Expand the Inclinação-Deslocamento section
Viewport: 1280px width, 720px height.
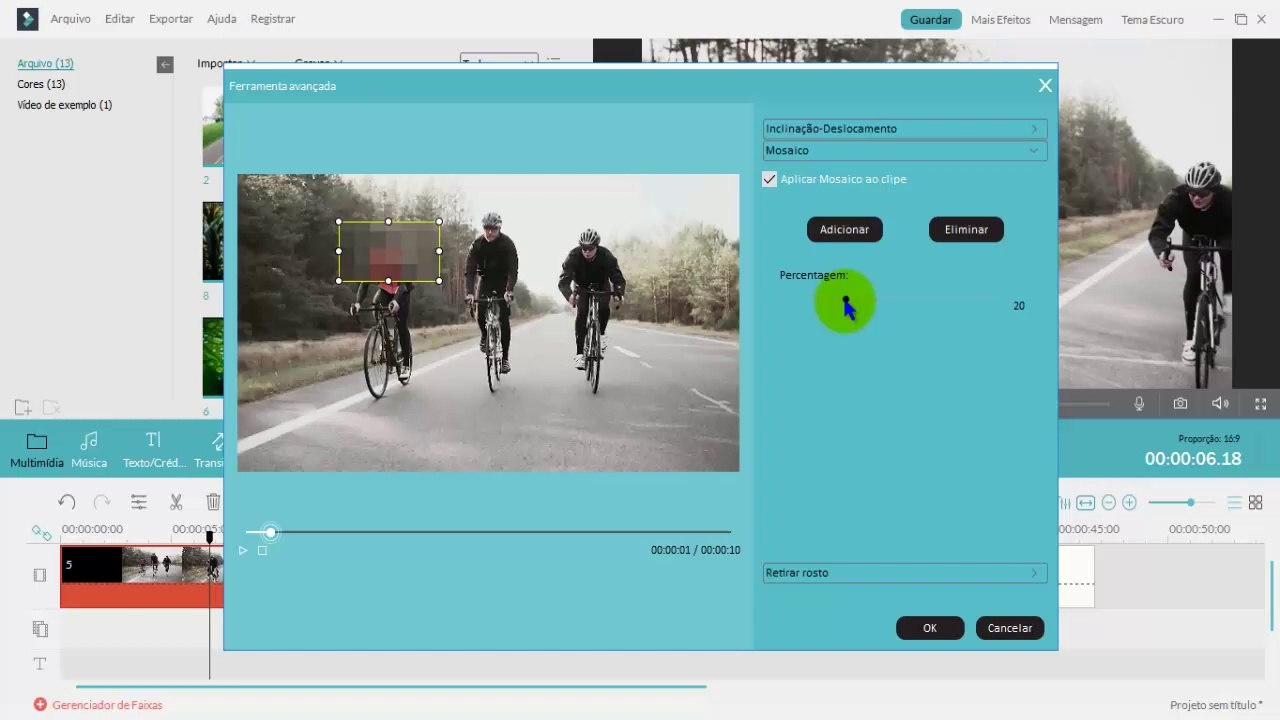(x=905, y=129)
